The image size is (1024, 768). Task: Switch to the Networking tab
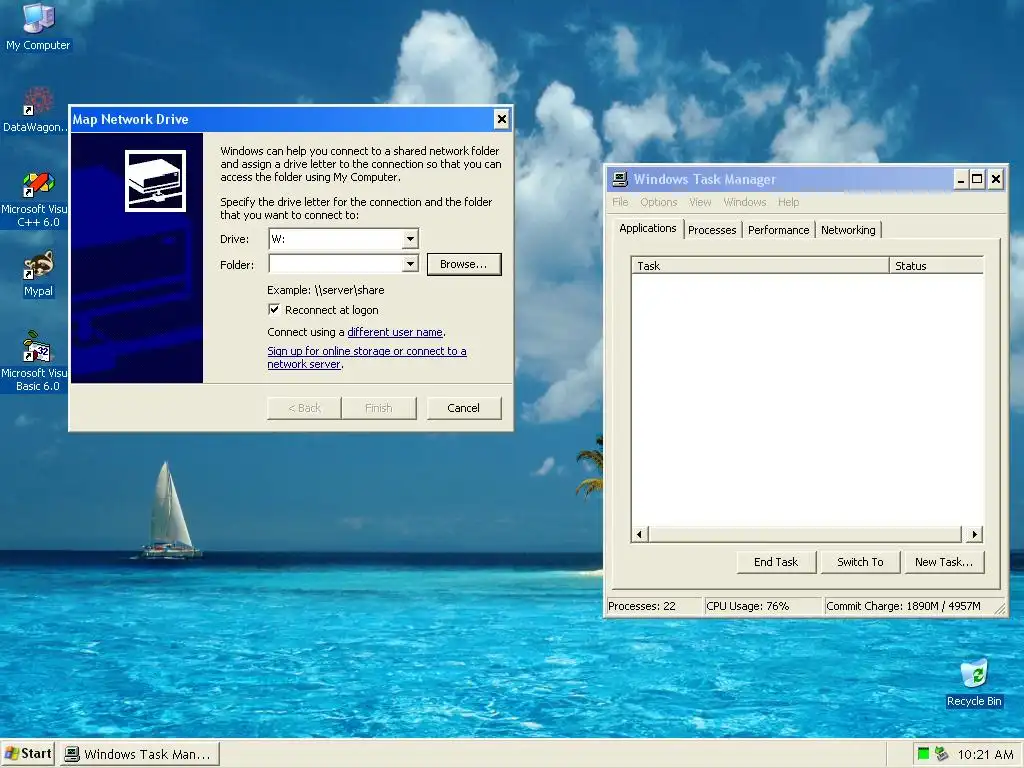point(848,230)
